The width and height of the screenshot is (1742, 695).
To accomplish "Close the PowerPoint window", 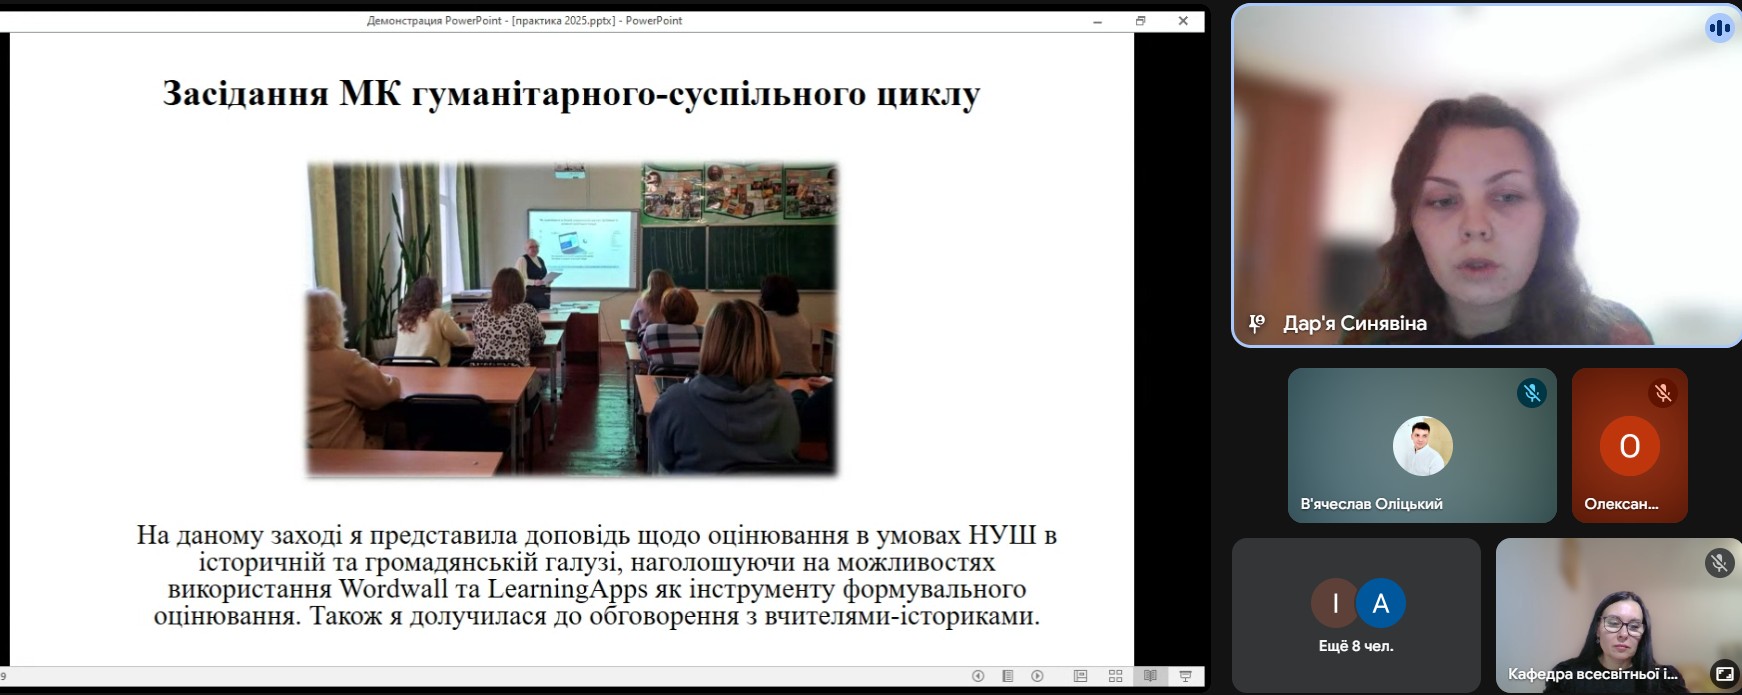I will [x=1183, y=21].
